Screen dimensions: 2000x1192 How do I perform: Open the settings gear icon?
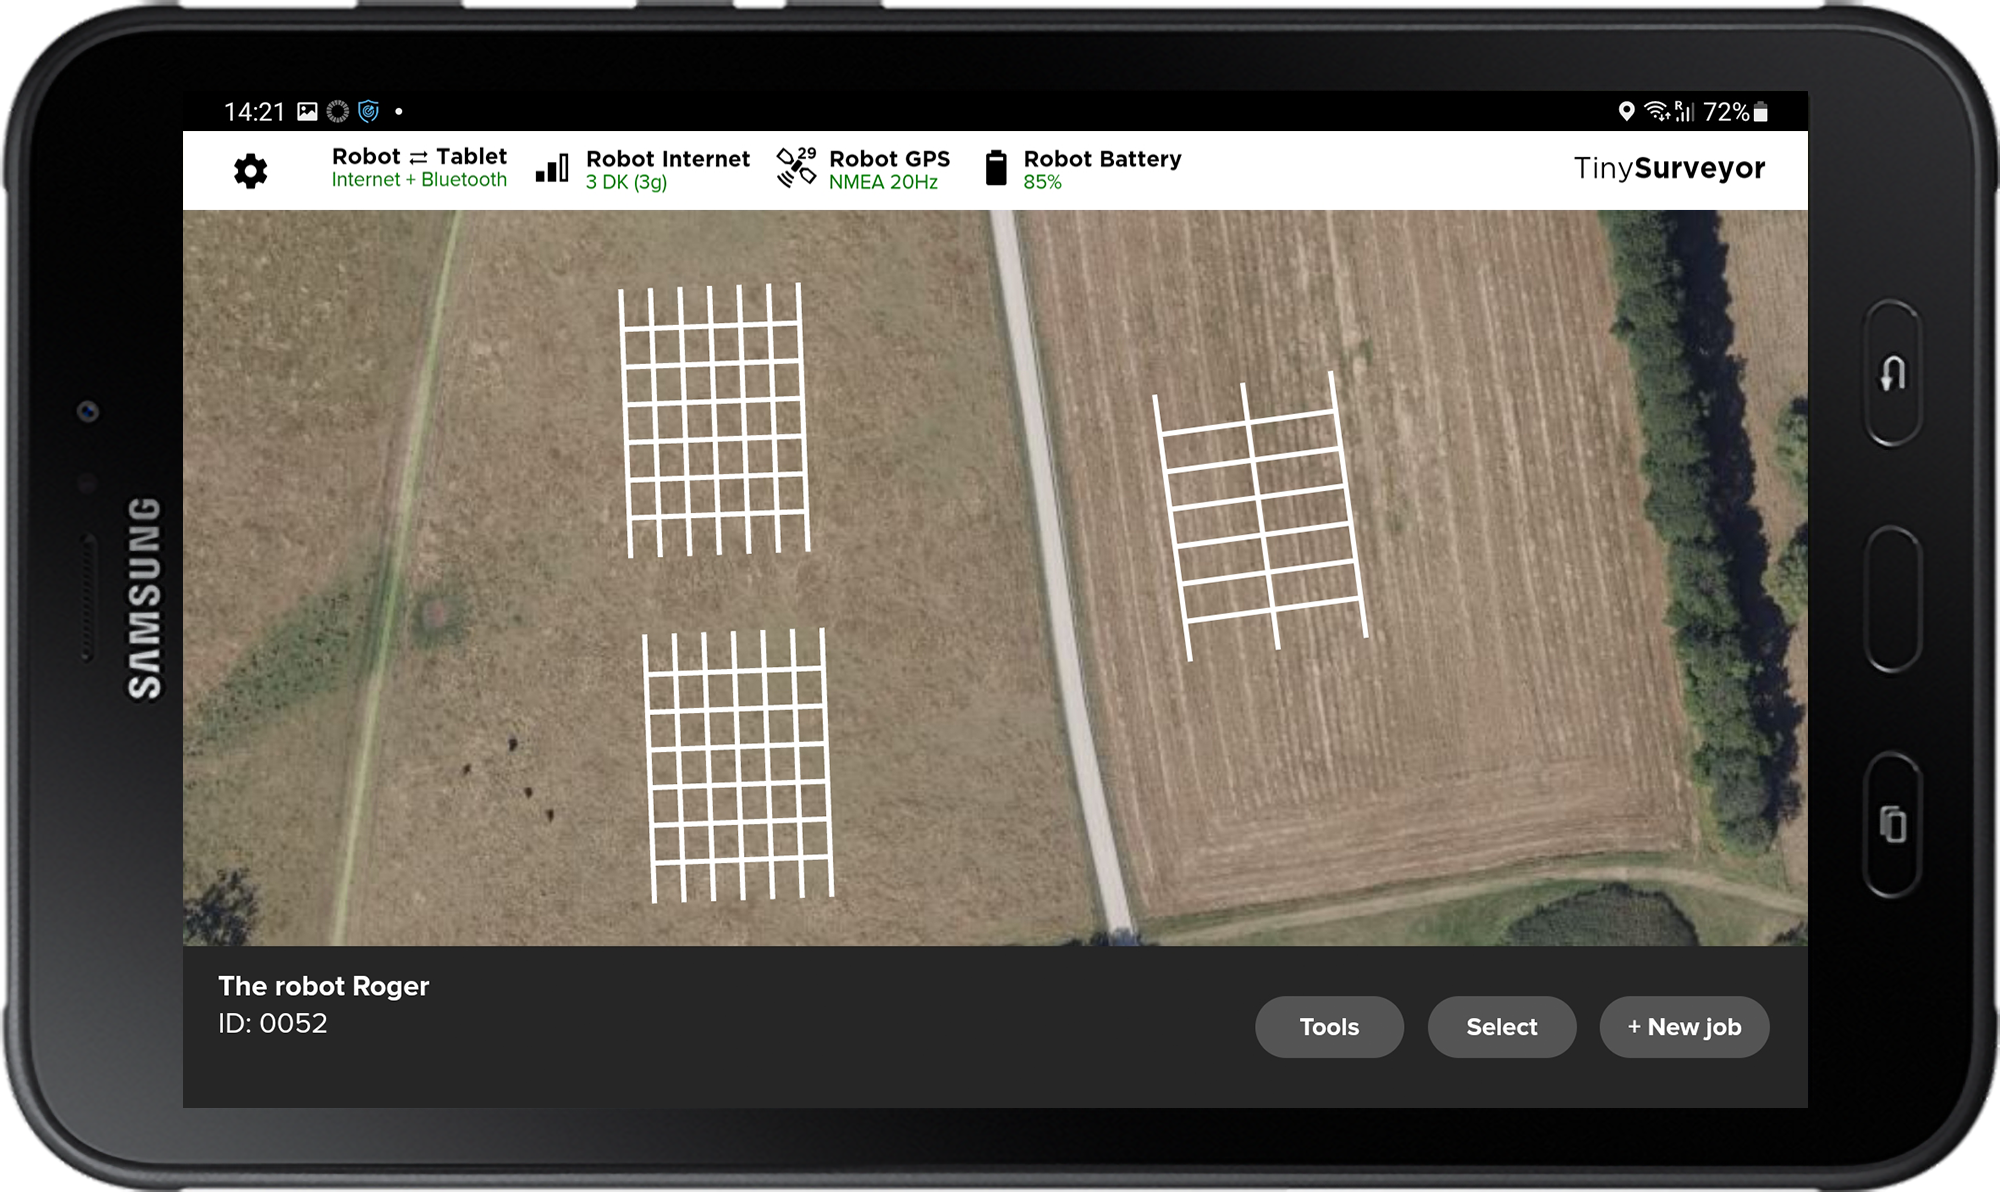250,170
